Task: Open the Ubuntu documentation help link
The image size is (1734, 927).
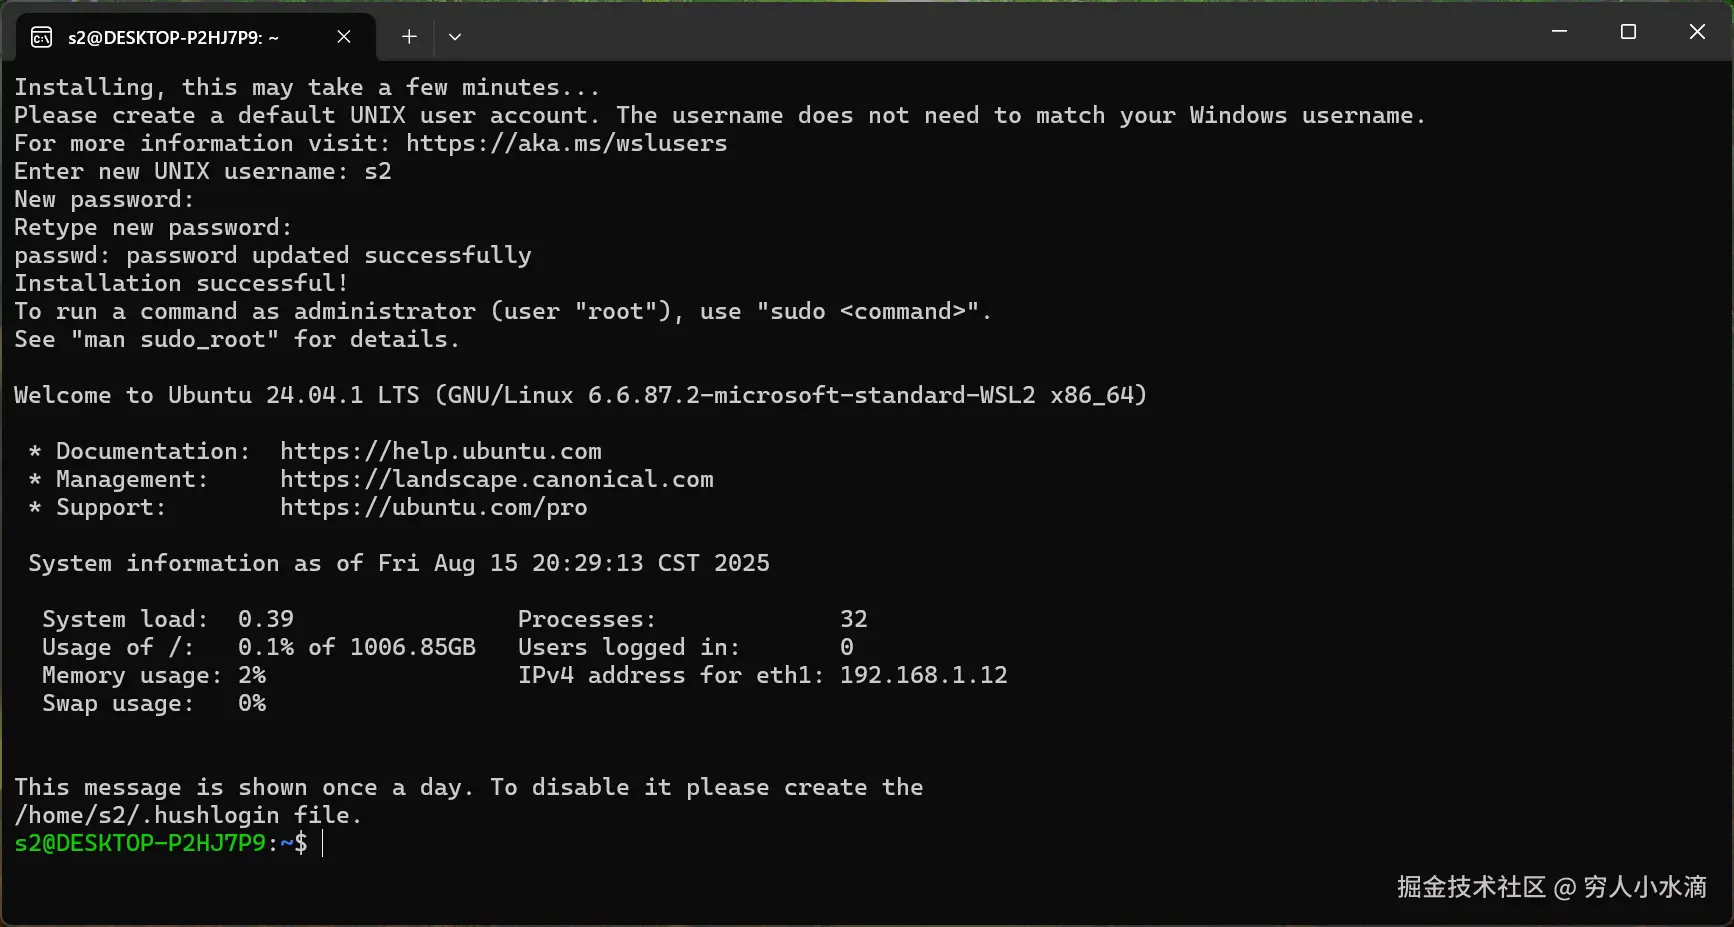Action: pyautogui.click(x=441, y=451)
